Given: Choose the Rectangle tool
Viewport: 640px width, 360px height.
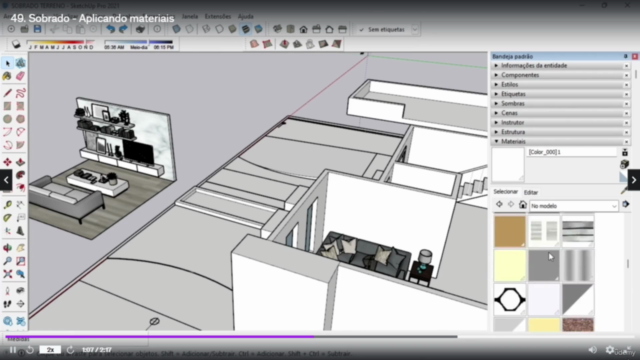Looking at the screenshot, I should (7, 106).
